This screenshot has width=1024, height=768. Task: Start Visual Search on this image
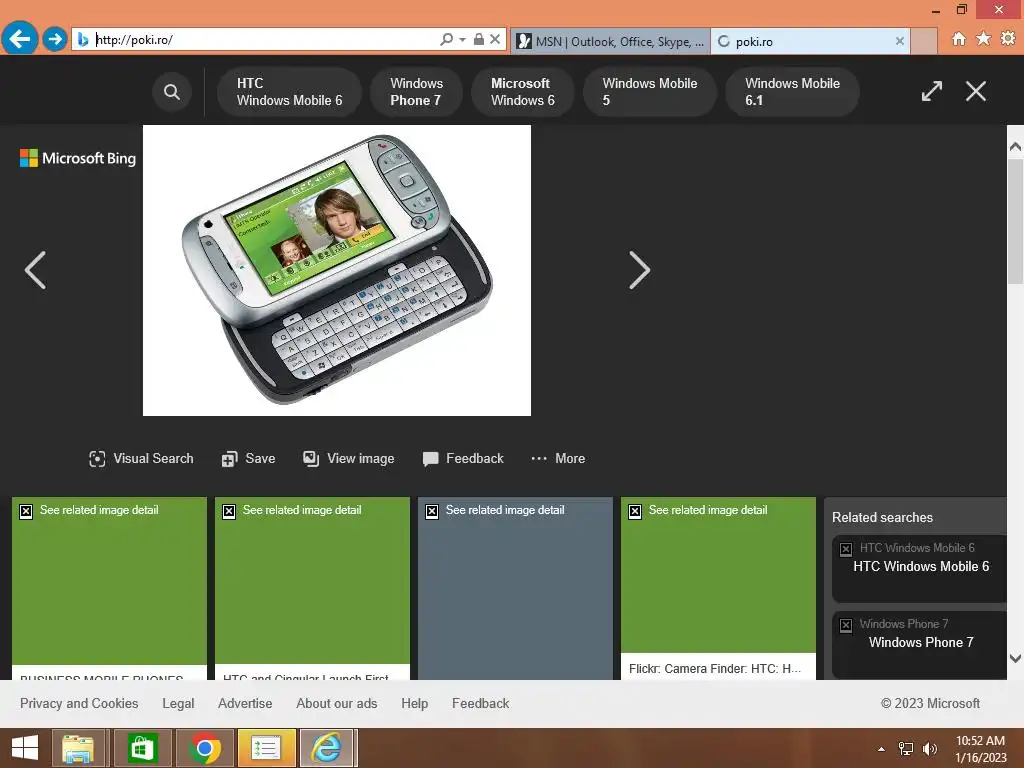[141, 458]
